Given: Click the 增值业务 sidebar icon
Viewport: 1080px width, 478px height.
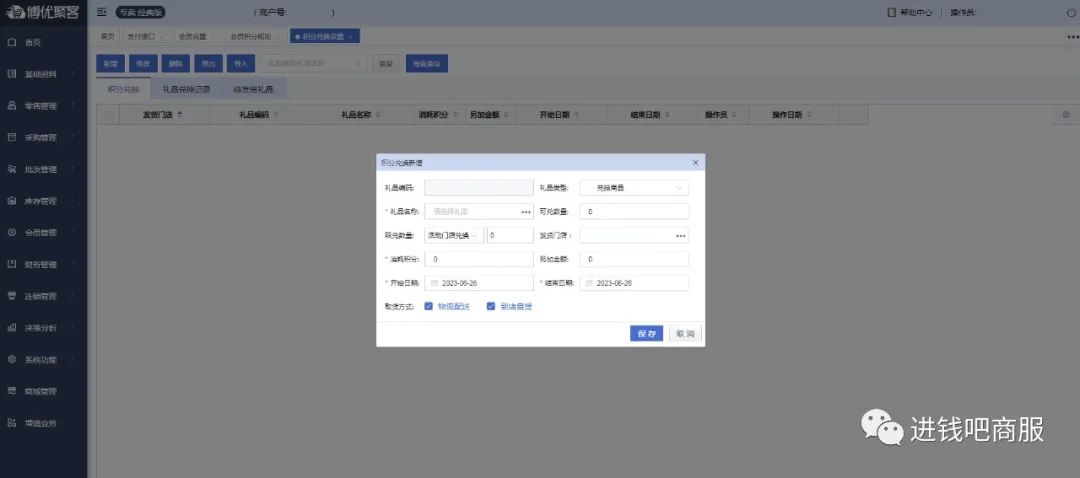Looking at the screenshot, I should (x=12, y=423).
